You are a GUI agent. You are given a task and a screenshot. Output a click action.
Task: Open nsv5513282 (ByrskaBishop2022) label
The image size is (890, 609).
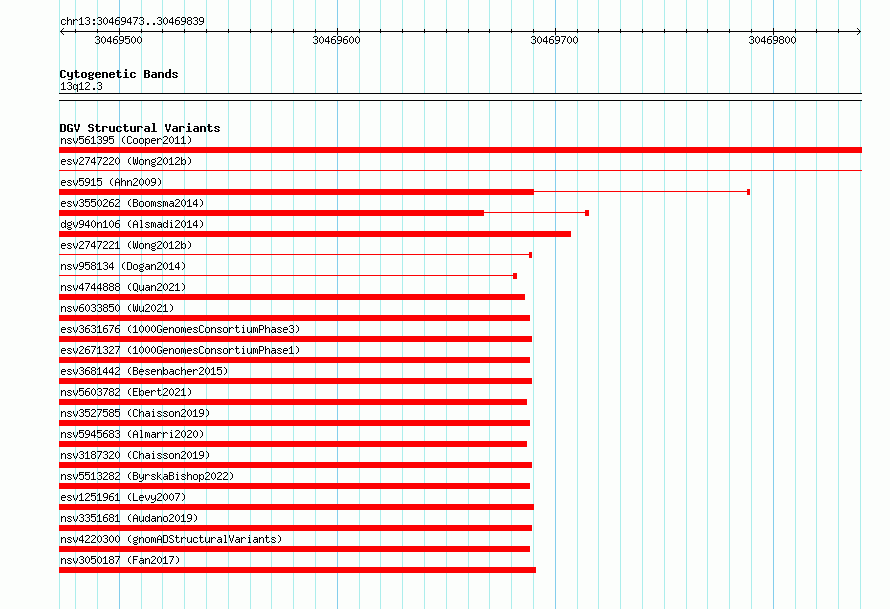(147, 476)
